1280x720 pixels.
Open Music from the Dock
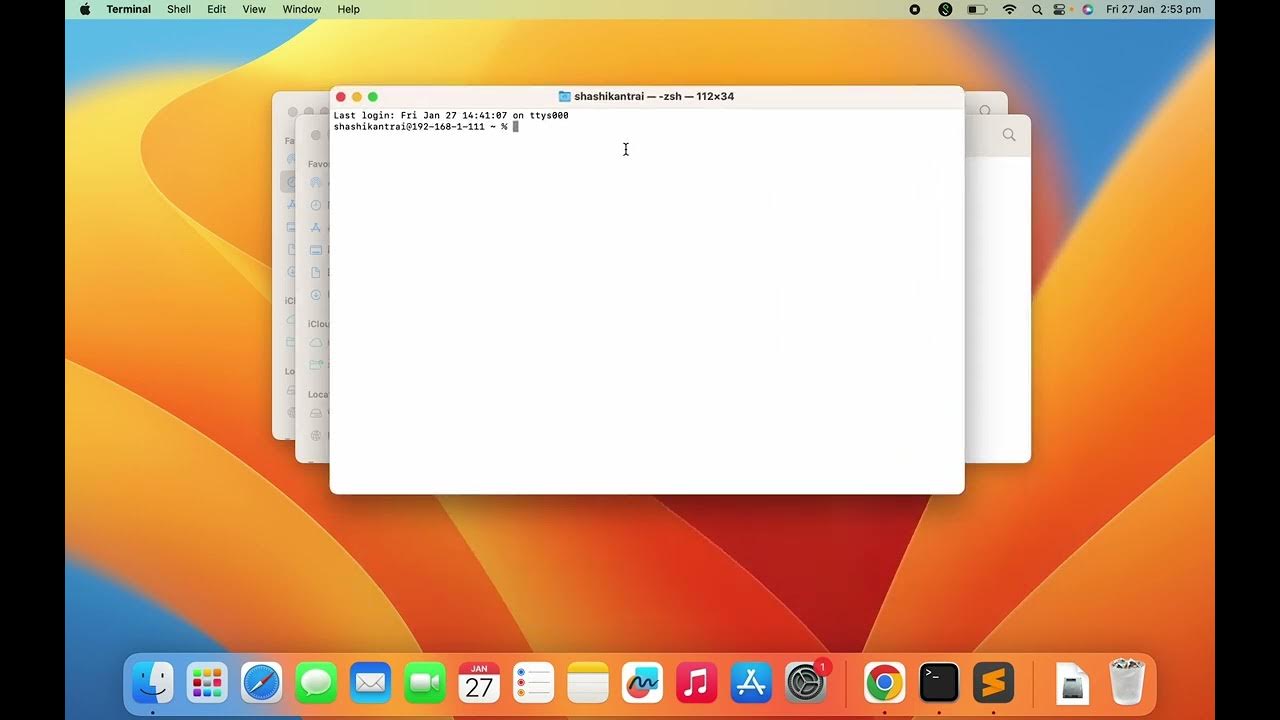point(697,683)
